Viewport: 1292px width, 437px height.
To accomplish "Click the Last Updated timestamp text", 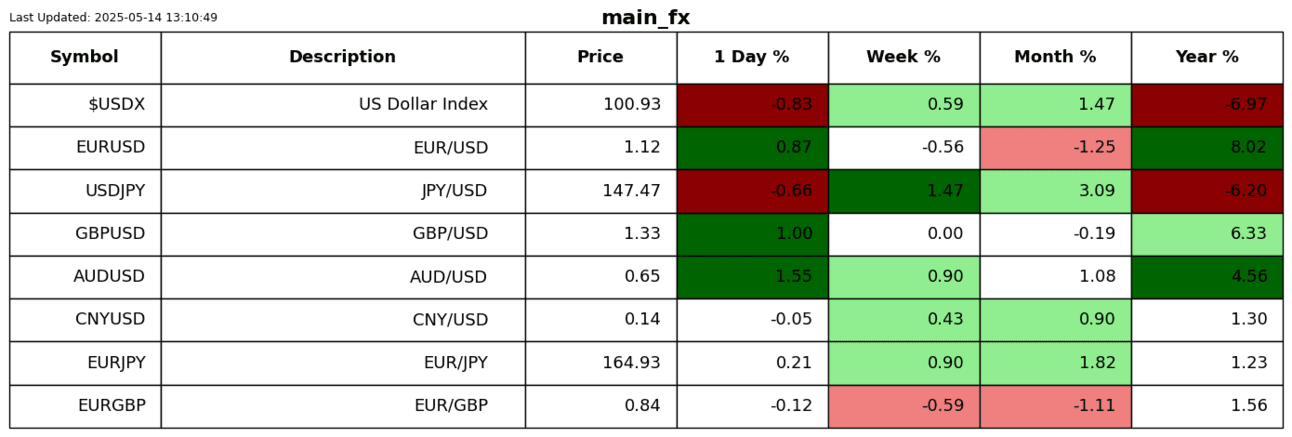I will click(x=113, y=18).
